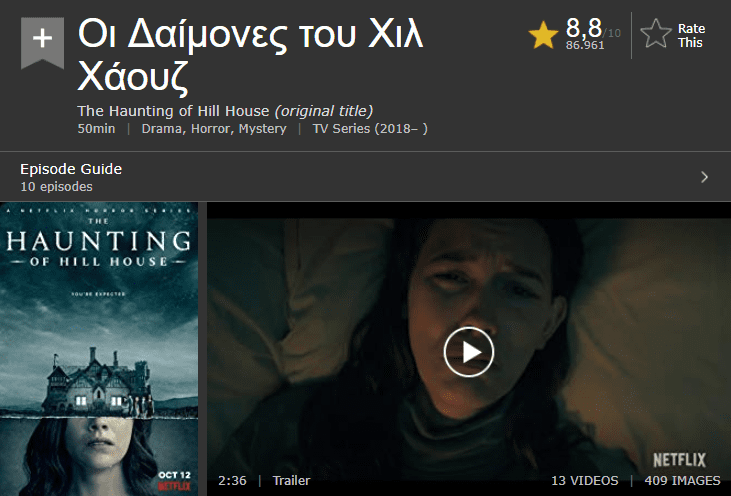This screenshot has width=731, height=496.
Task: Browse the 13 VIDEOS gallery
Action: [x=585, y=481]
